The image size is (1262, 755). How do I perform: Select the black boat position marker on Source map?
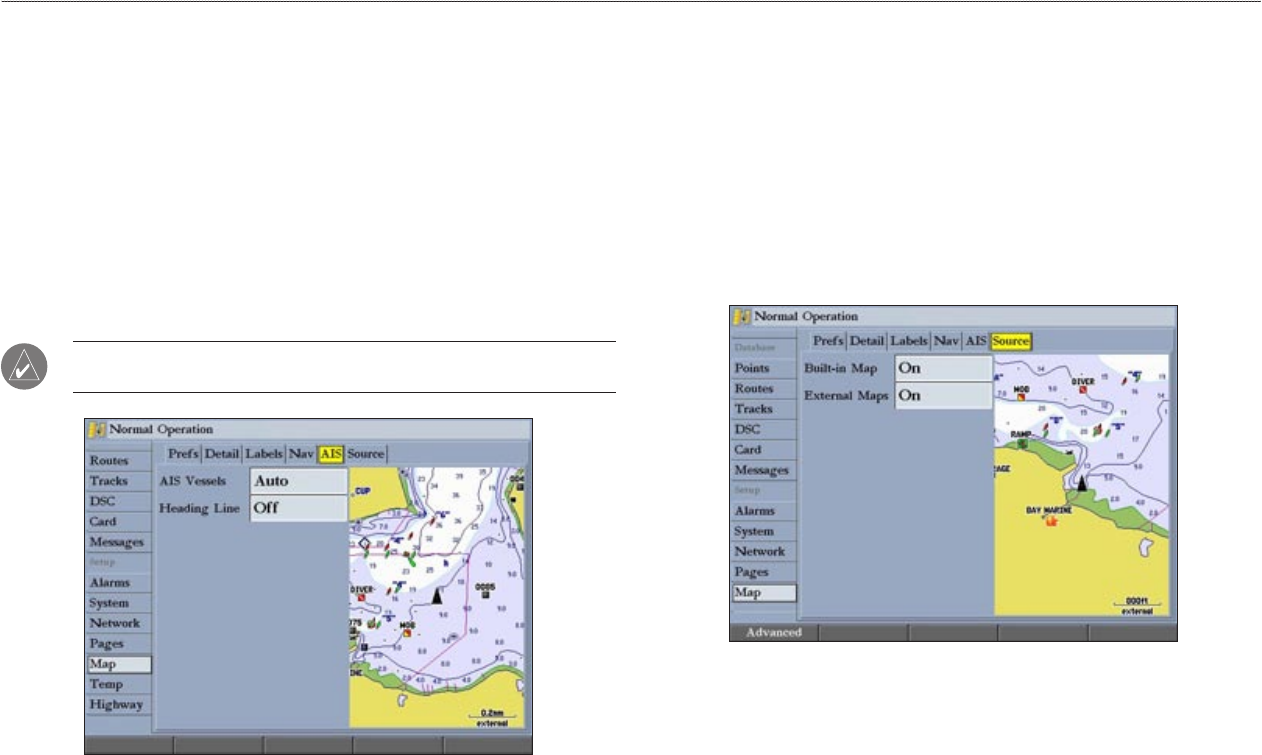point(1081,483)
